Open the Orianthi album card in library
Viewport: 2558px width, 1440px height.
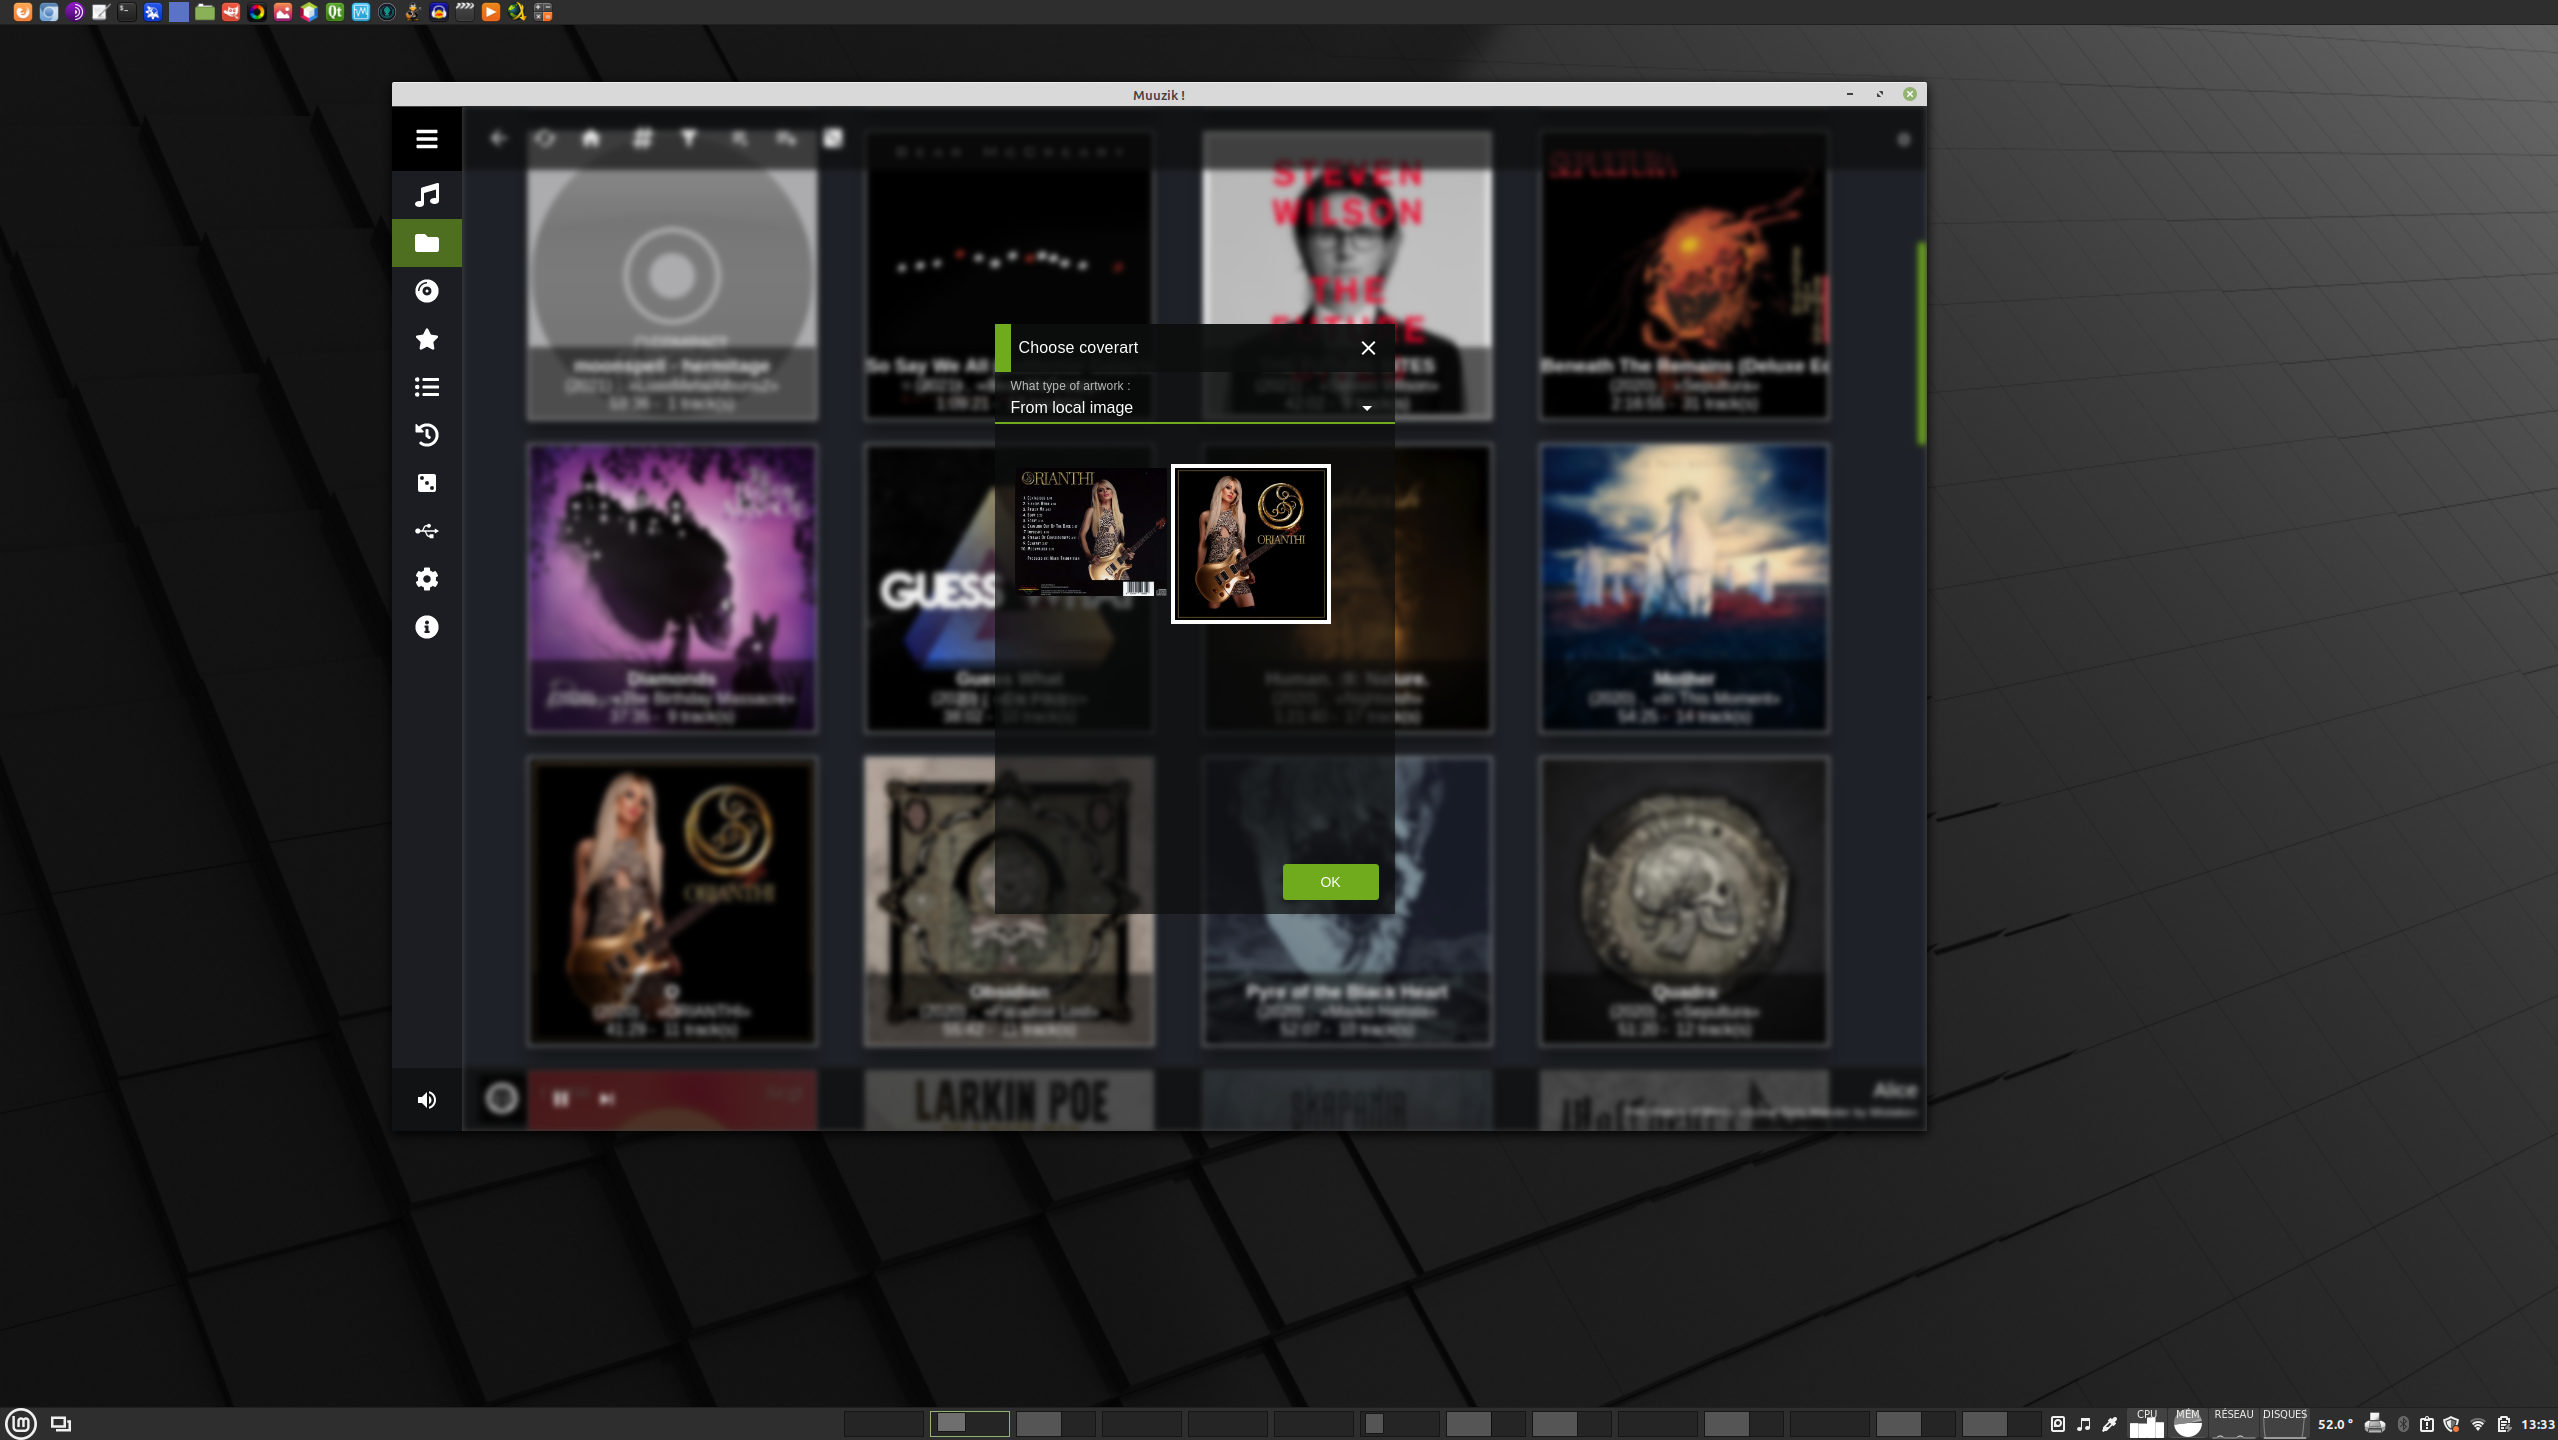pos(672,901)
